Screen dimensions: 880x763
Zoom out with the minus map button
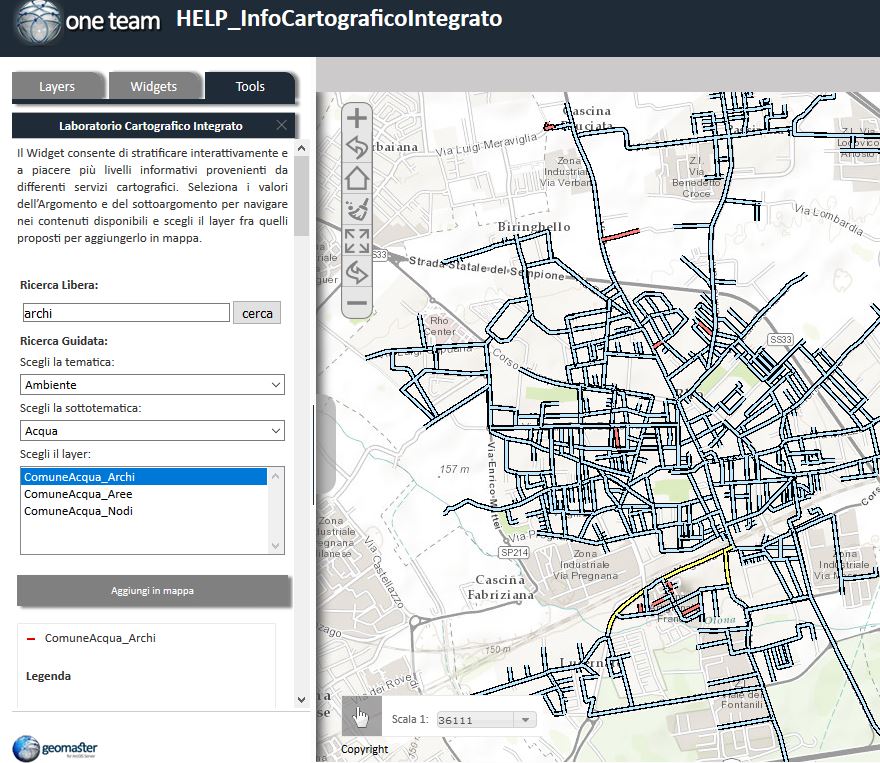[x=357, y=303]
